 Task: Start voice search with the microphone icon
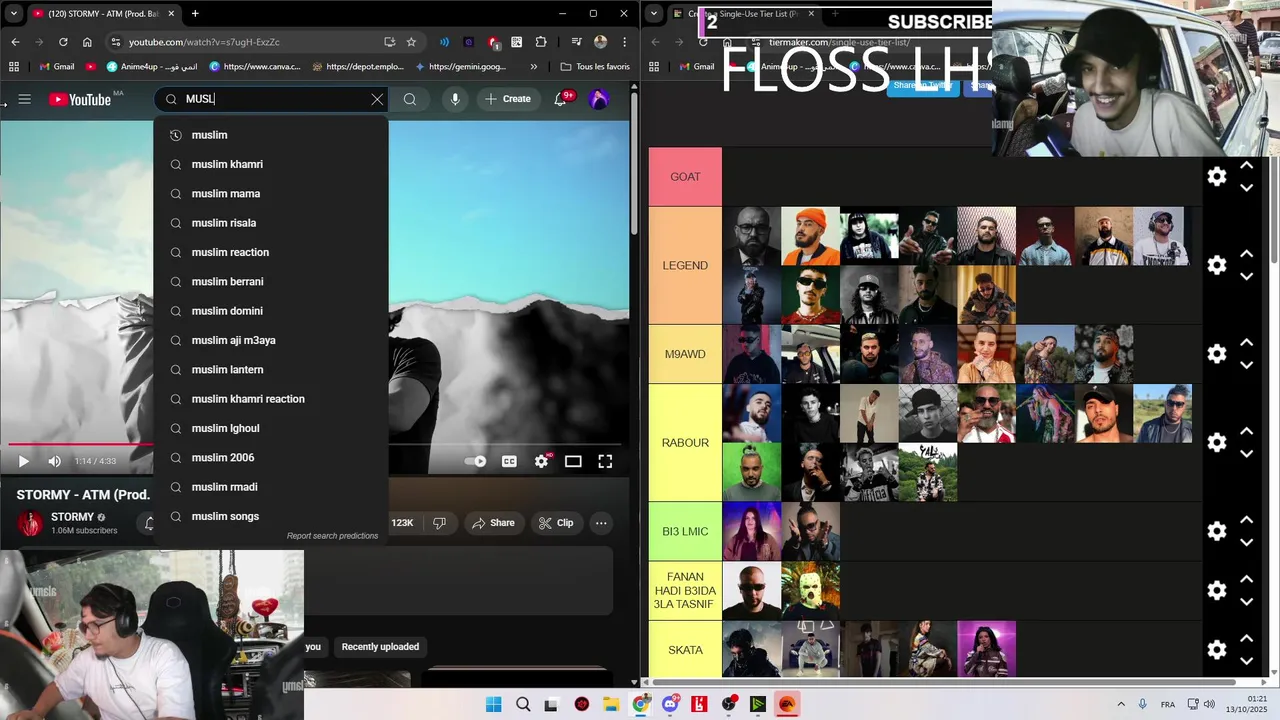[x=455, y=99]
